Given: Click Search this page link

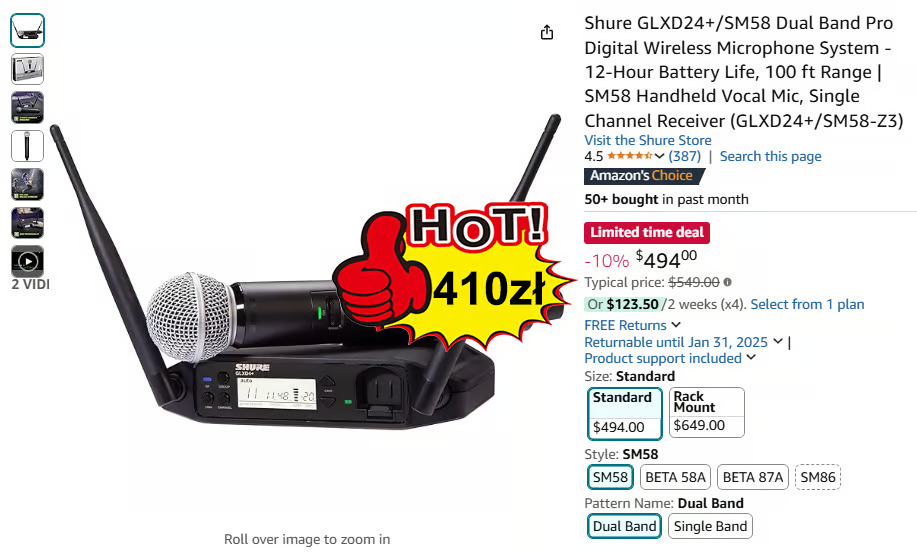Looking at the screenshot, I should pyautogui.click(x=770, y=156).
